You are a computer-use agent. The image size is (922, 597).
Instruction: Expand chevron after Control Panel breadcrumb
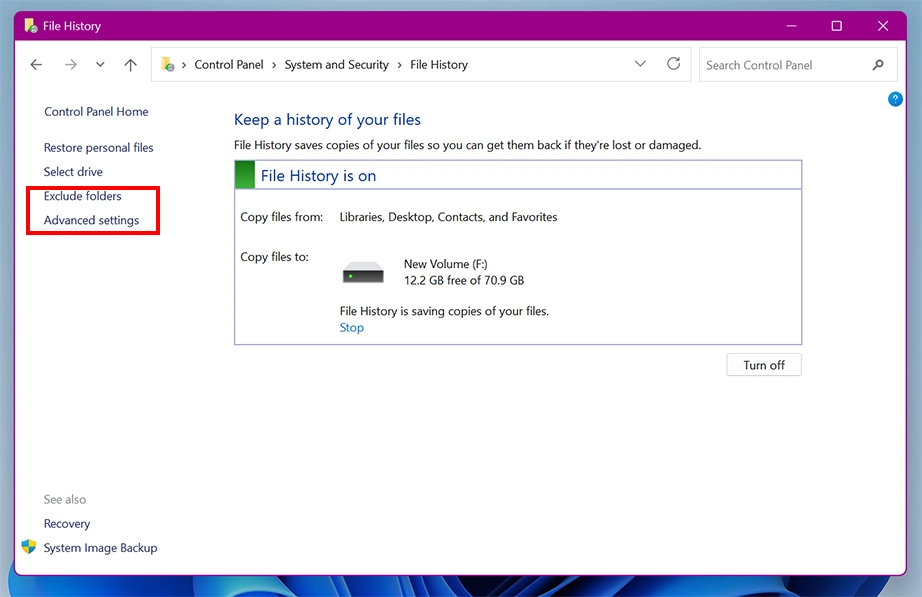274,65
